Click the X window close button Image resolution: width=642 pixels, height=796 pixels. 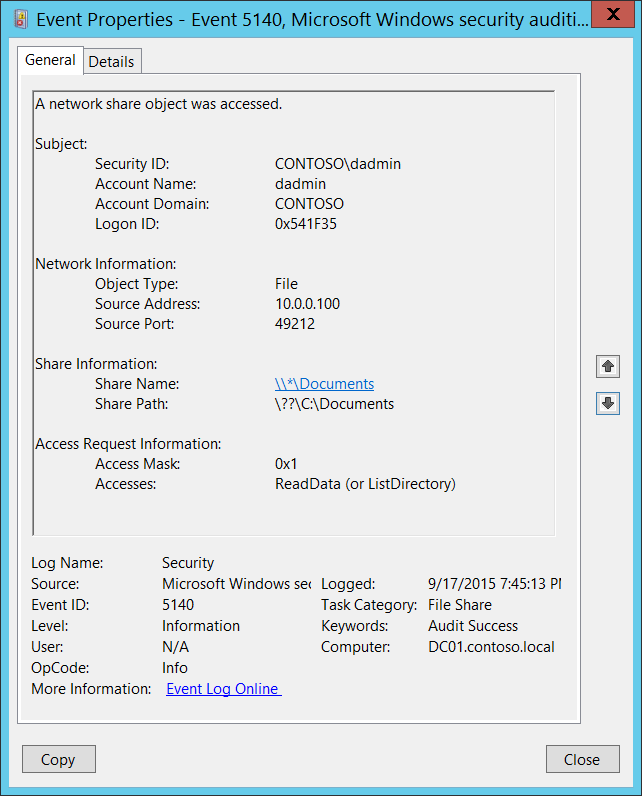tap(613, 14)
